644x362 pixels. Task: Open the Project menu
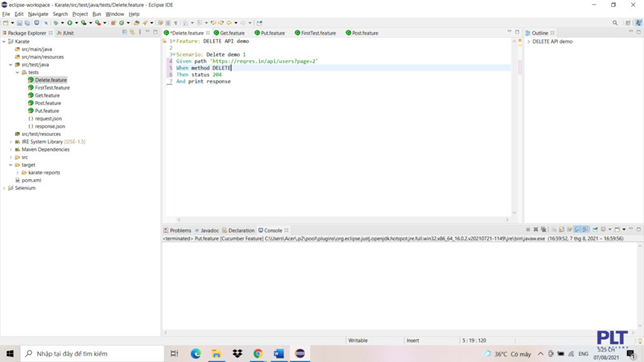coord(80,14)
